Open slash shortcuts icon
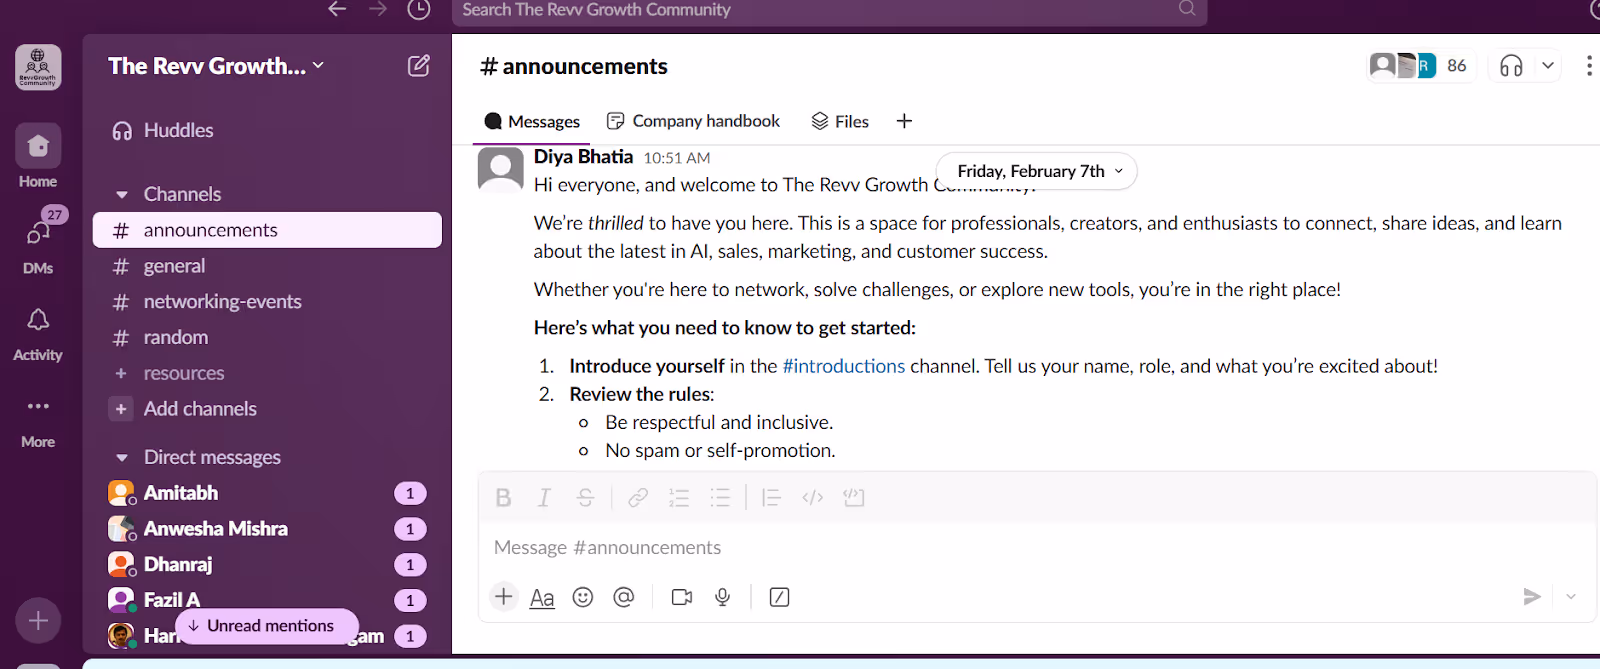 [780, 597]
